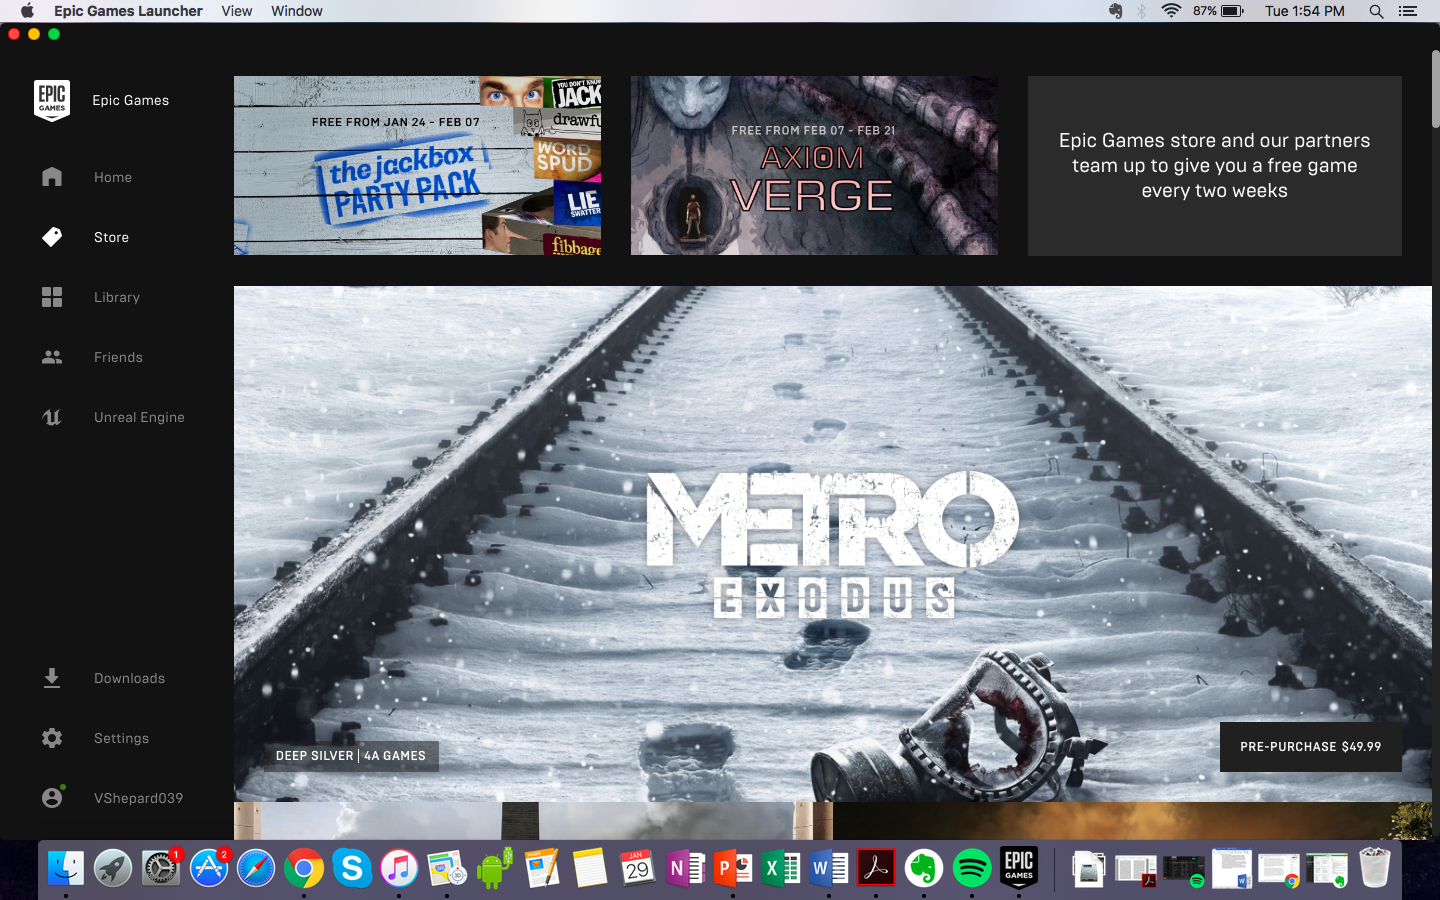
Task: Open Settings via gear icon
Action: tap(52, 738)
